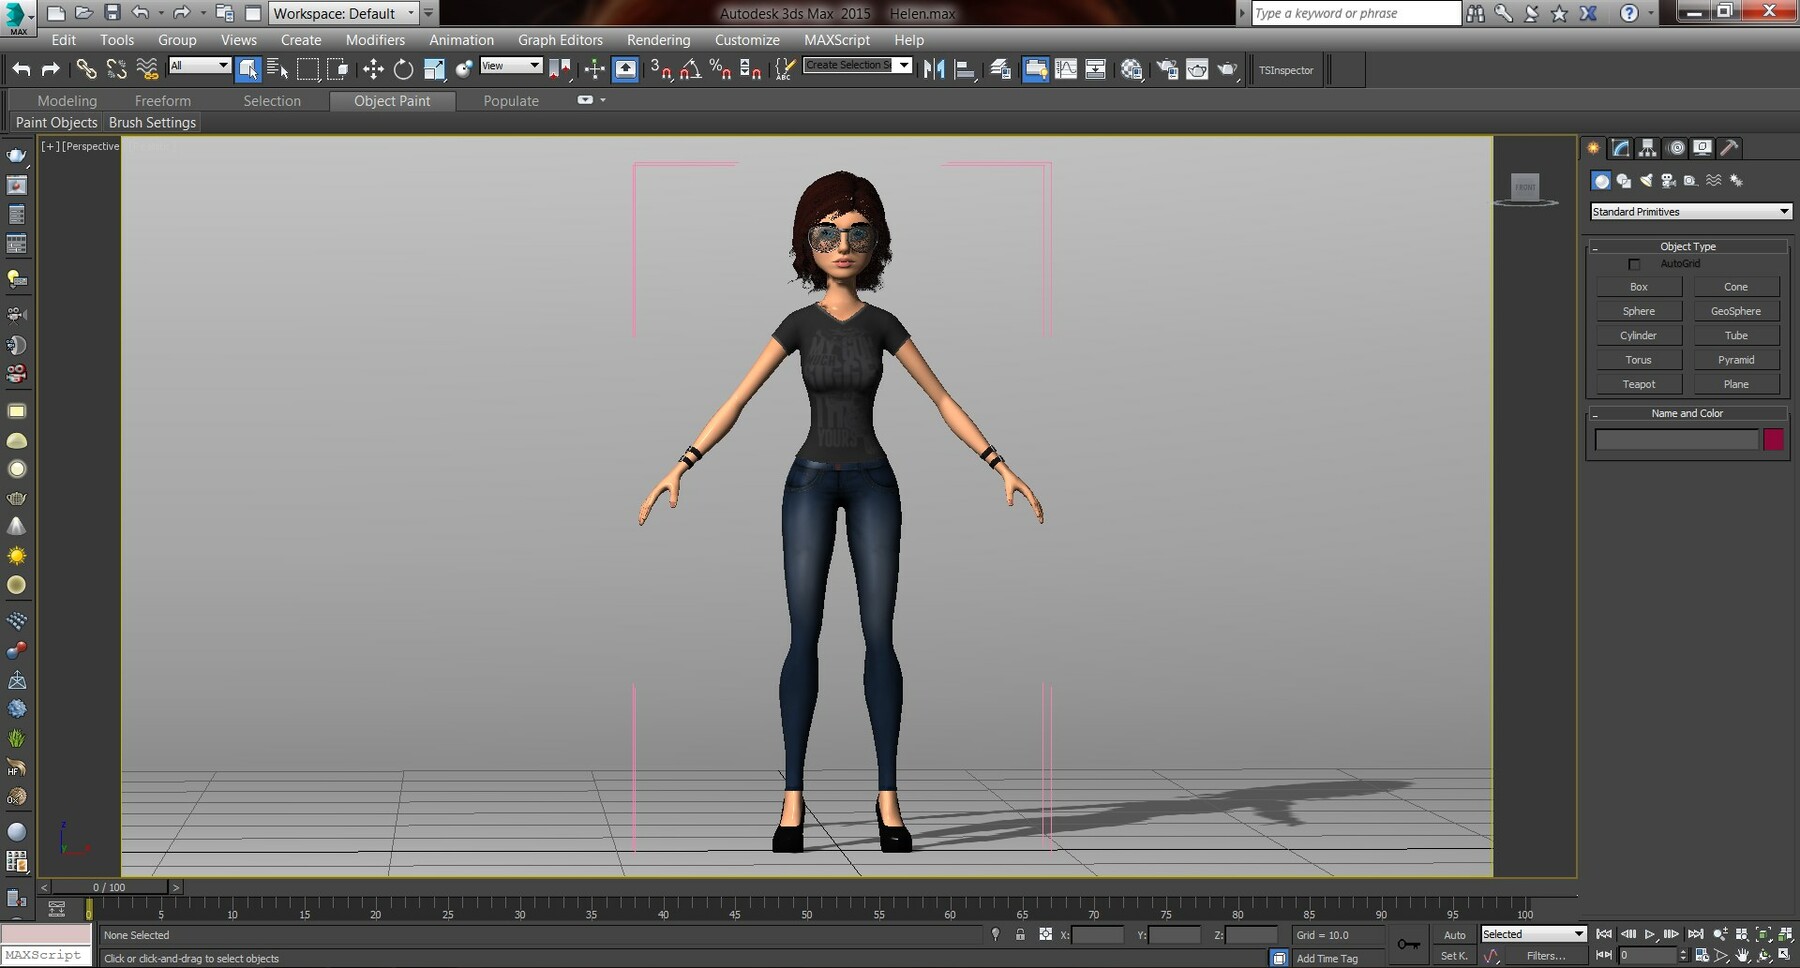Click the Teapot primitive button
1800x968 pixels.
(1638, 384)
